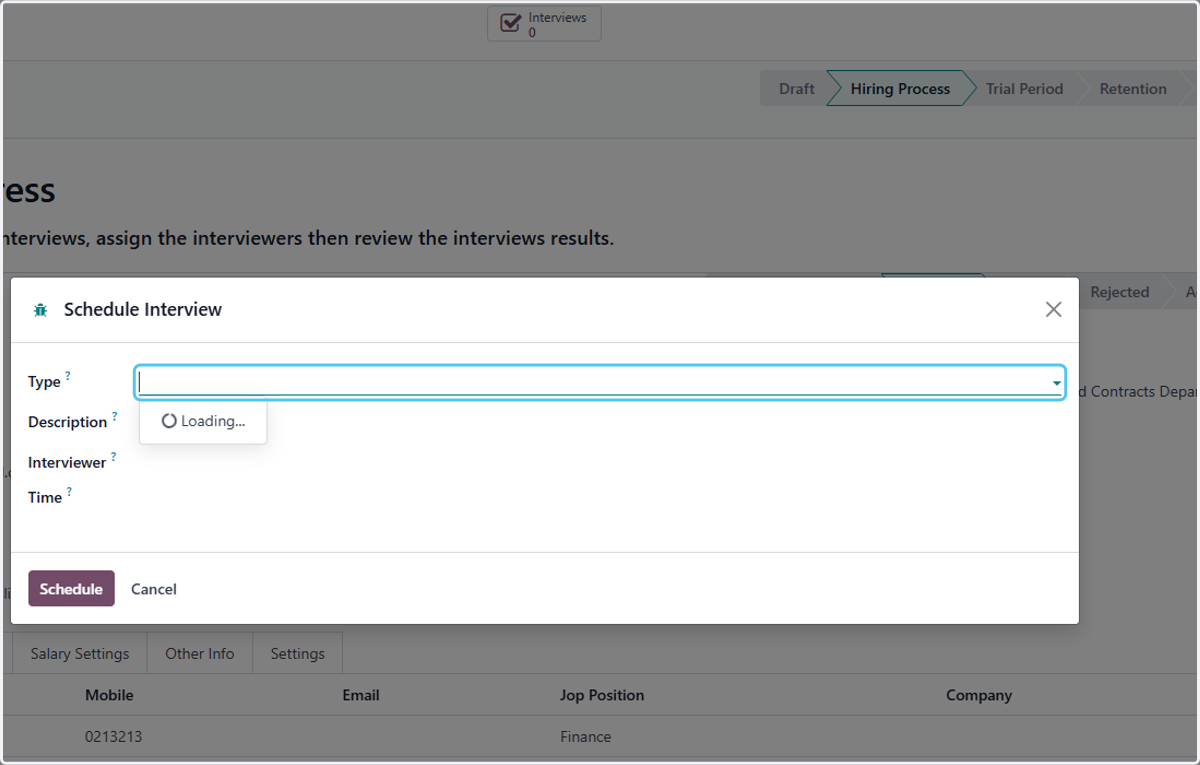This screenshot has width=1200, height=765.
Task: Close the Schedule Interview dialog
Action: coord(1053,310)
